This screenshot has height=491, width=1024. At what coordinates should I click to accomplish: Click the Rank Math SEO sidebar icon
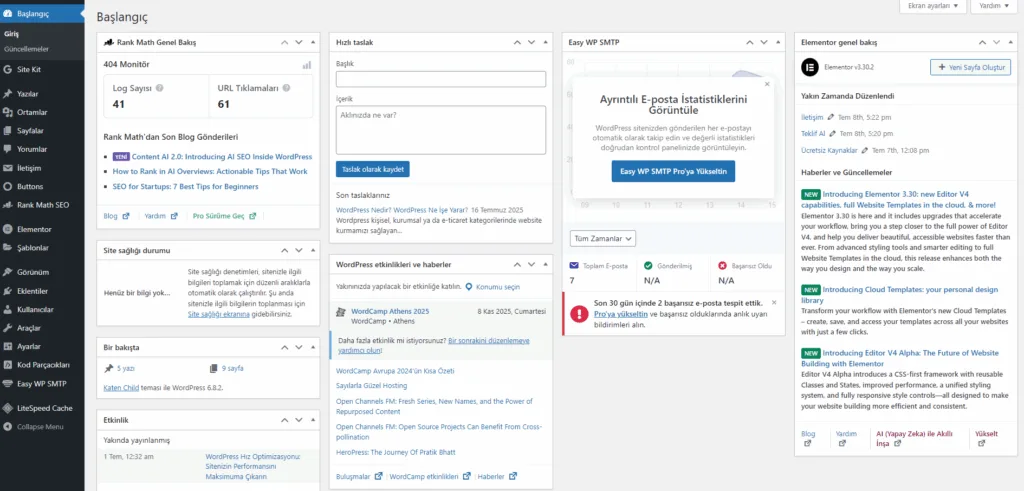pos(8,205)
